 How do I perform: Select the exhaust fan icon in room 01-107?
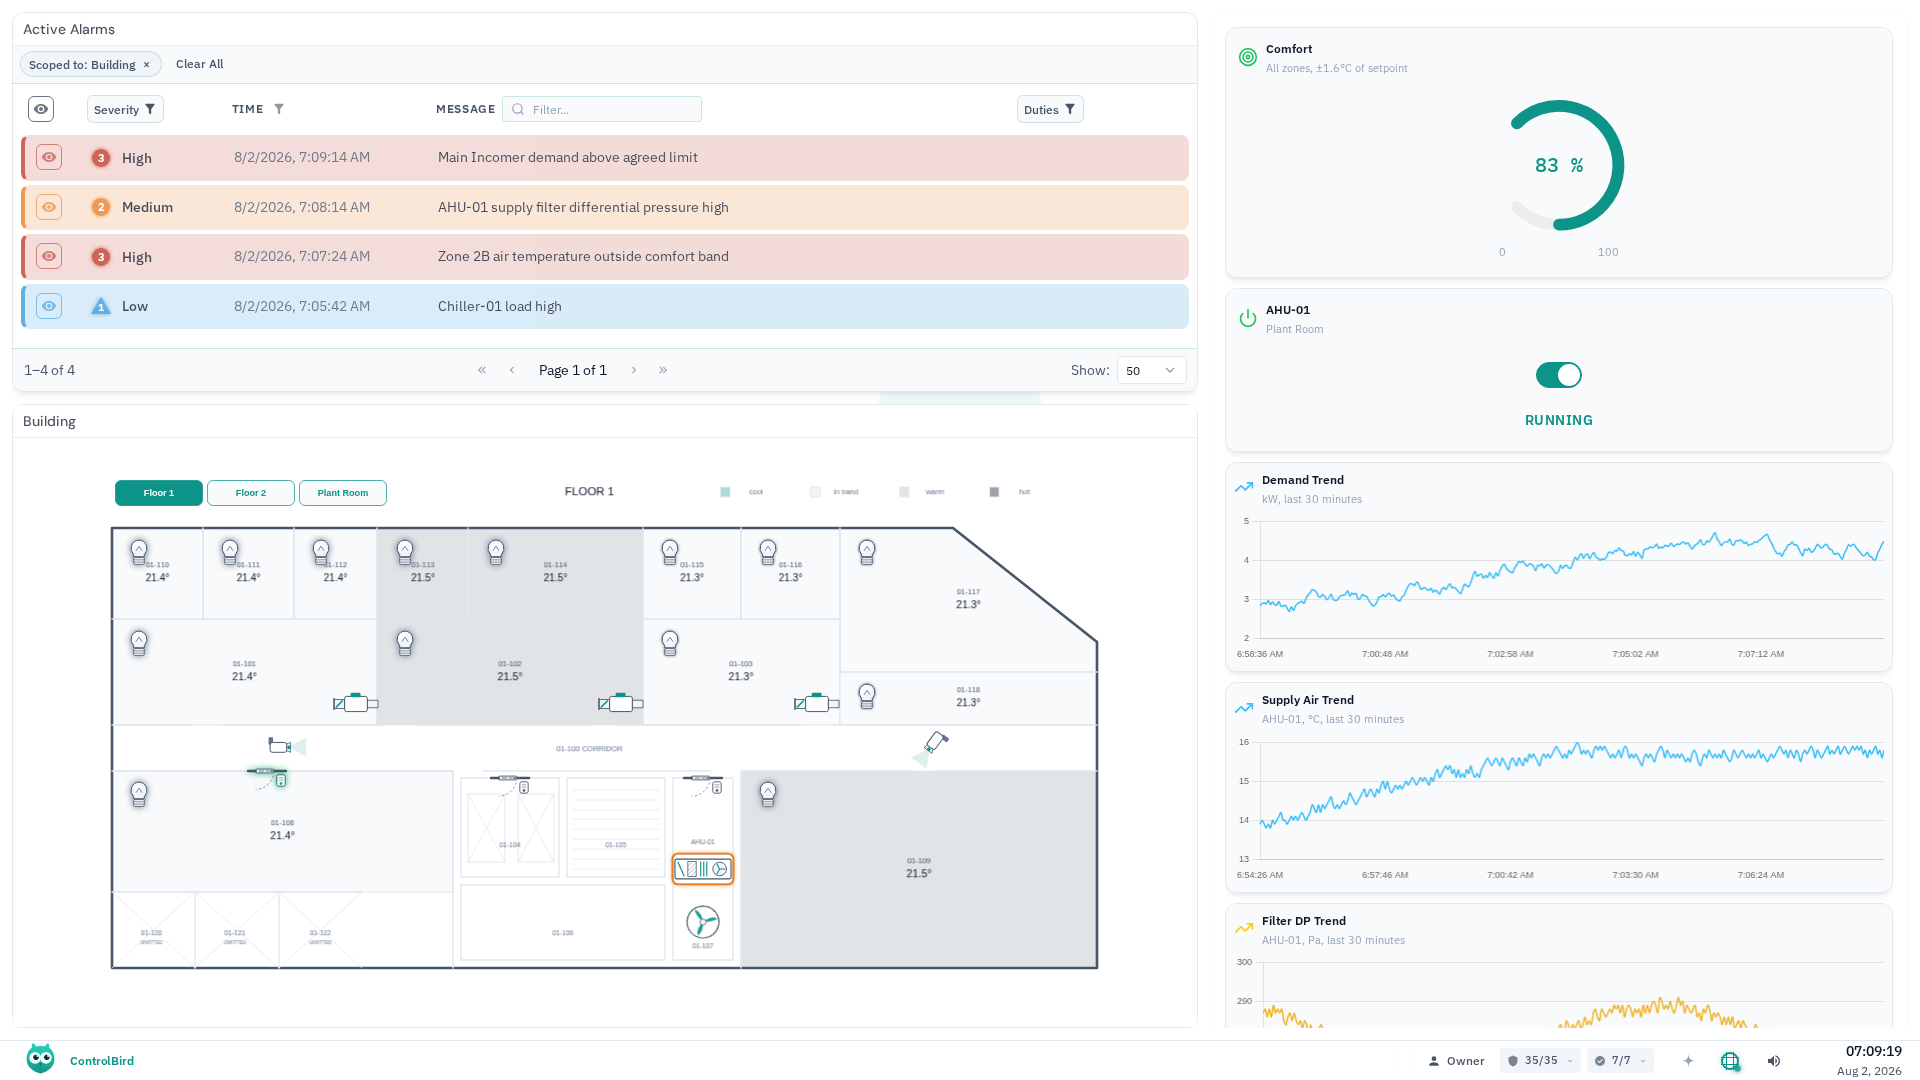[703, 922]
